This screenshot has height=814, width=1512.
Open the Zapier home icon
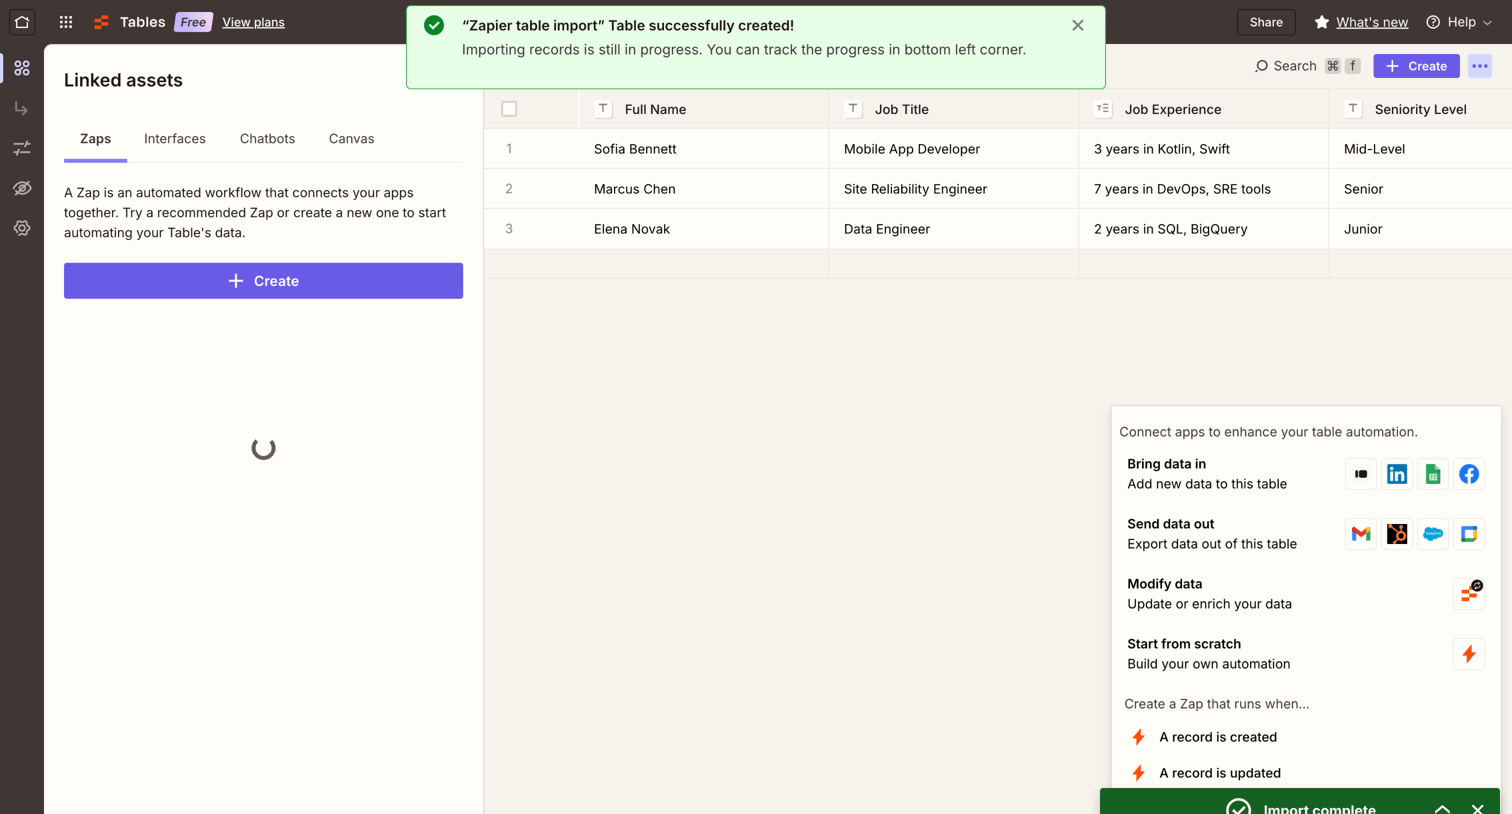22,22
